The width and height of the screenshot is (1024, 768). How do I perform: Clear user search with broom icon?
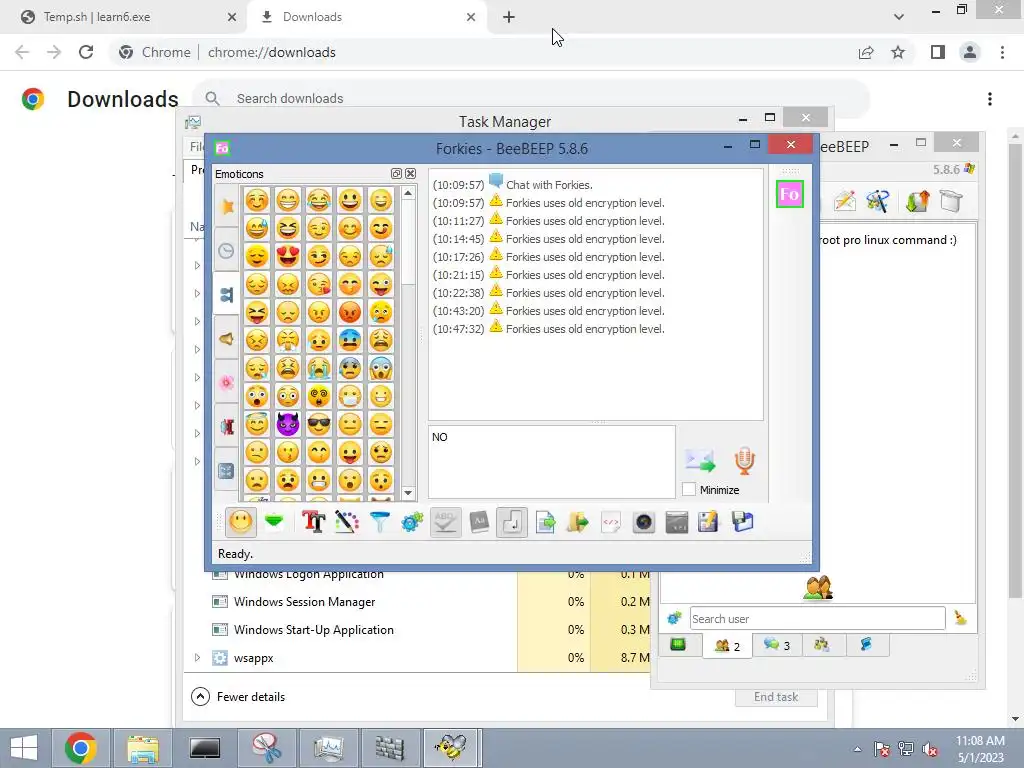click(960, 618)
